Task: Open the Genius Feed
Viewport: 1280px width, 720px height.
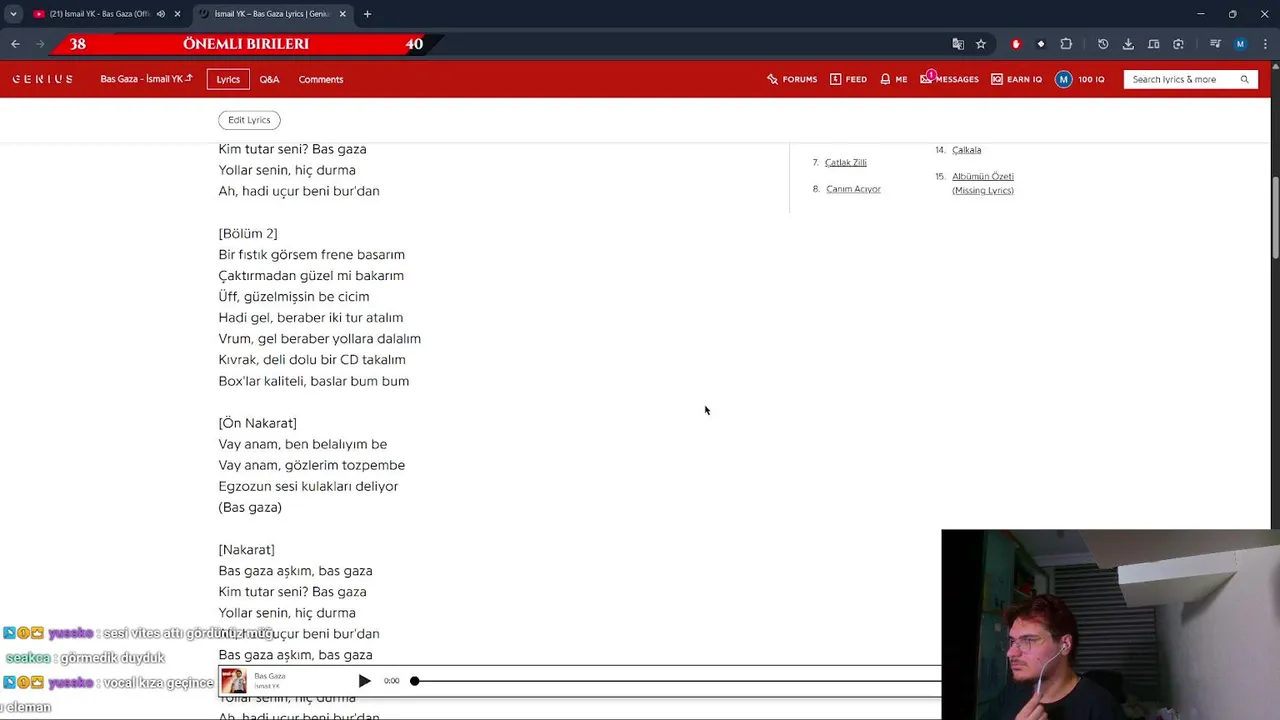Action: (x=848, y=79)
